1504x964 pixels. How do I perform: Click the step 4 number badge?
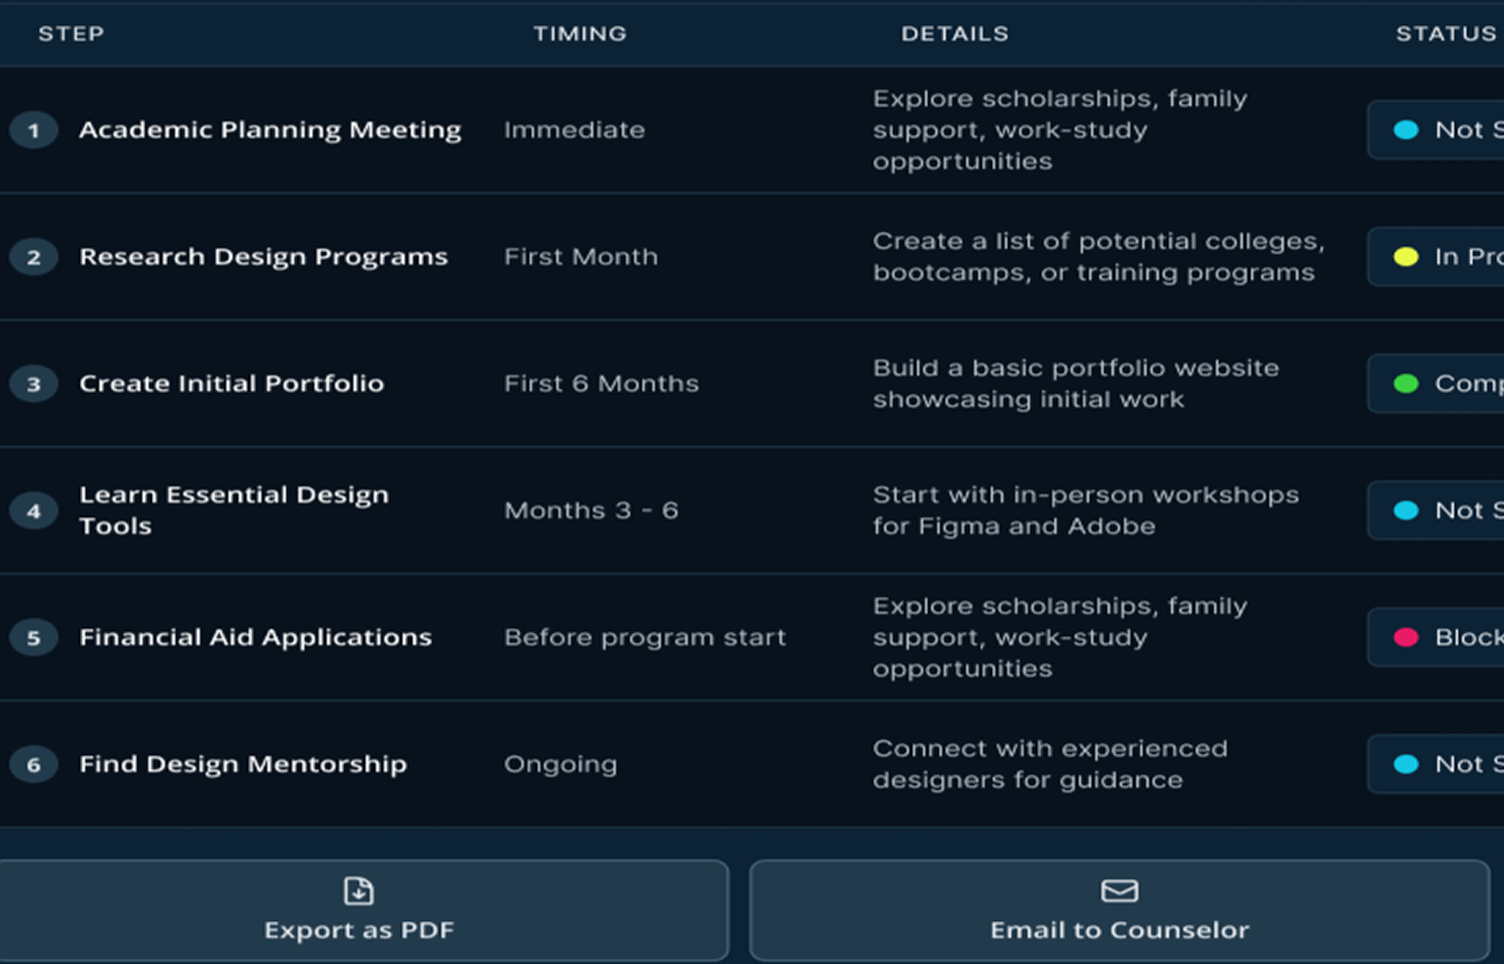point(34,511)
